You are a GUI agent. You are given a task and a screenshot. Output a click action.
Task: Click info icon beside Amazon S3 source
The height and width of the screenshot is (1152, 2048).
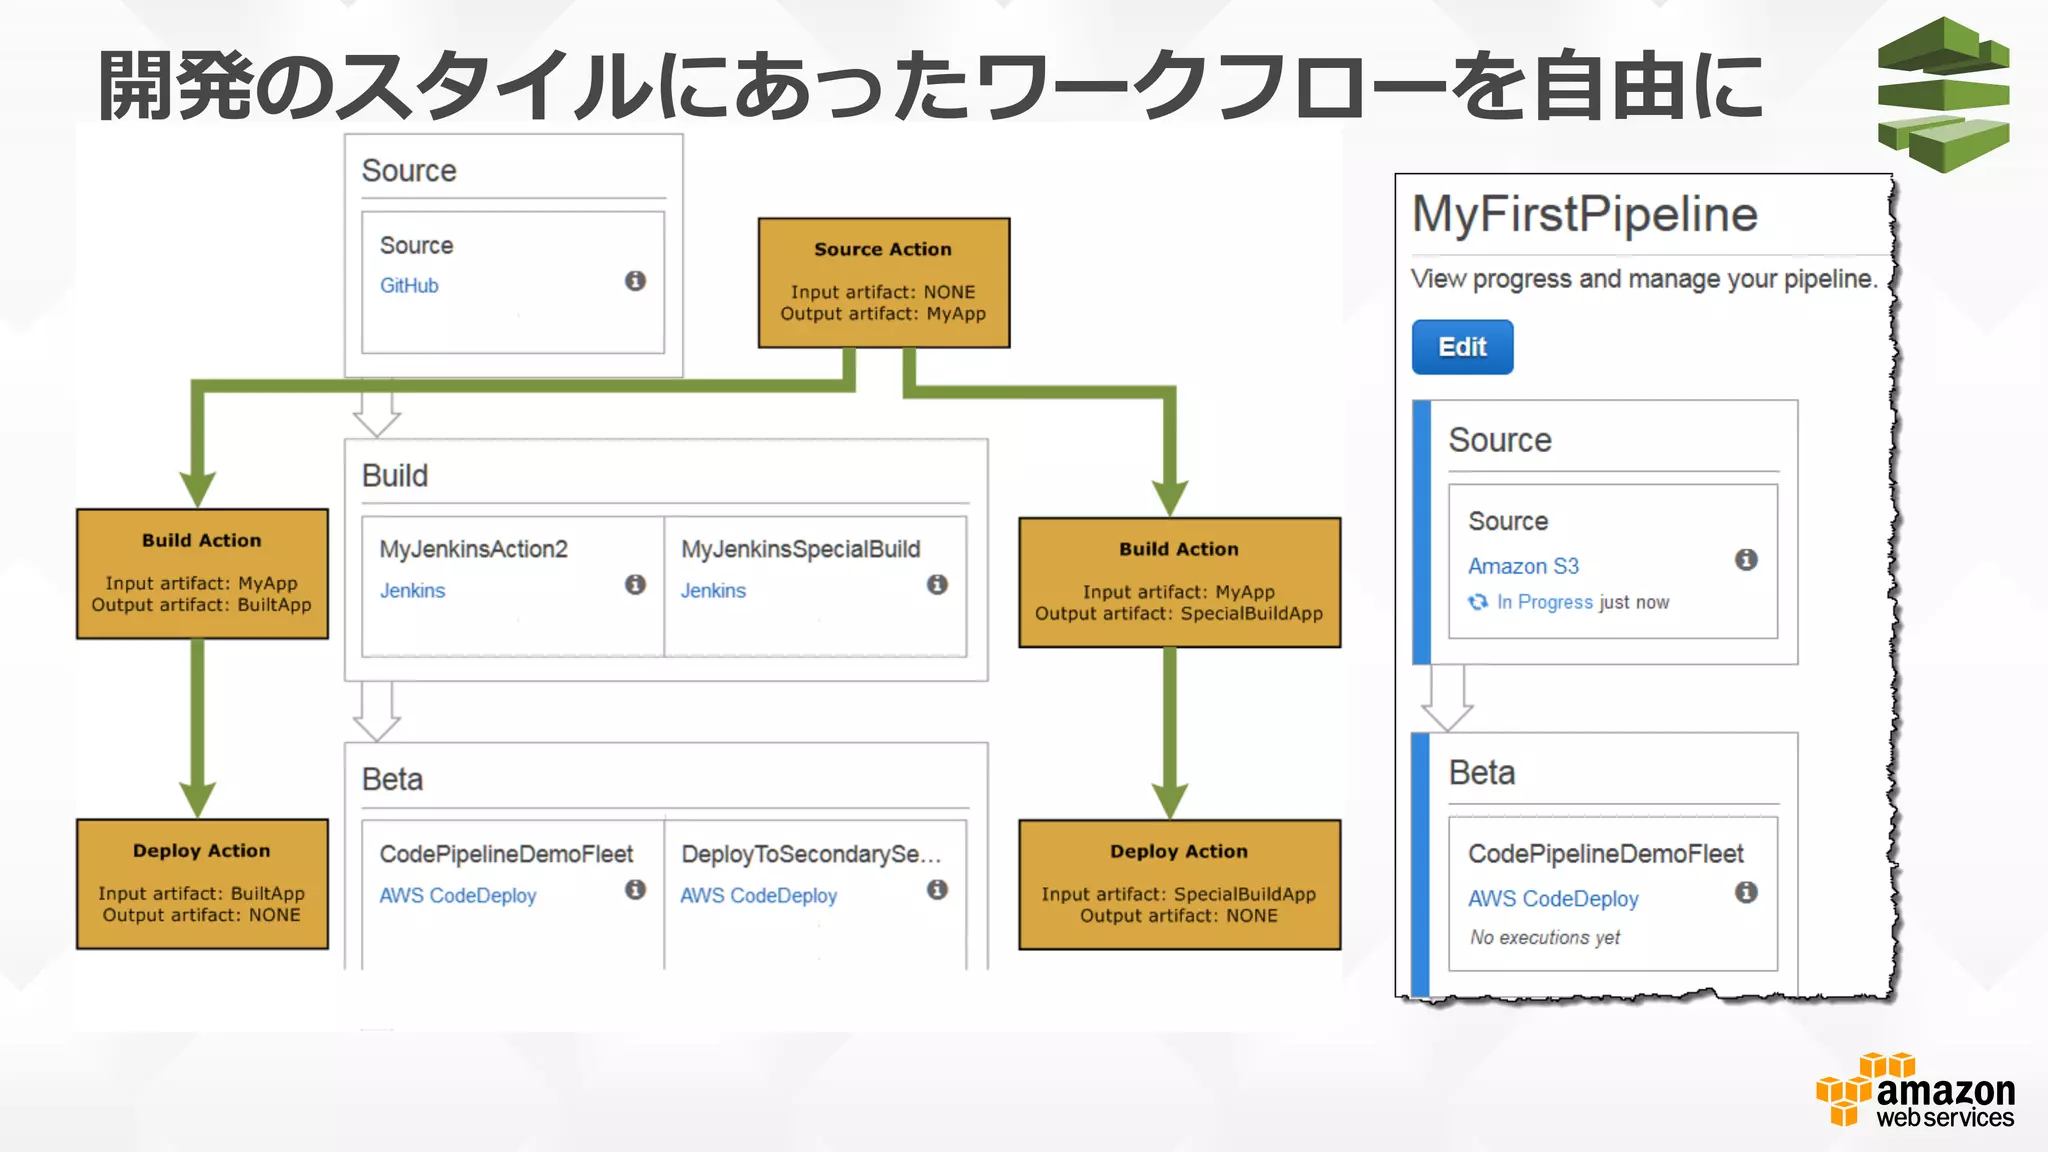(1746, 560)
